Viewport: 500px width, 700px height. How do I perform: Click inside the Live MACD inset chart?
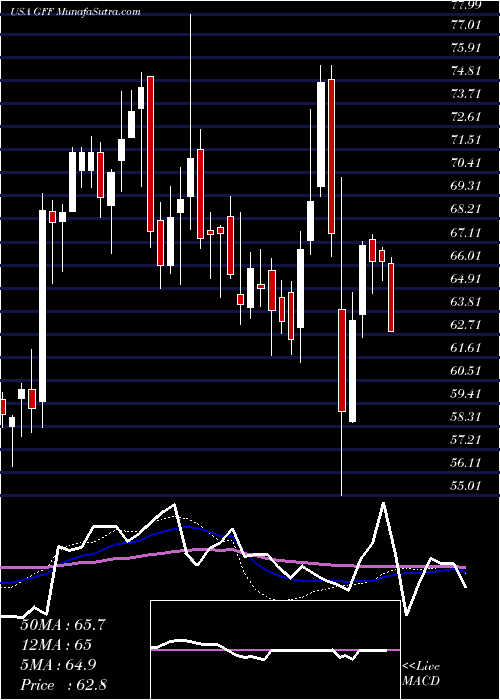[x=275, y=650]
